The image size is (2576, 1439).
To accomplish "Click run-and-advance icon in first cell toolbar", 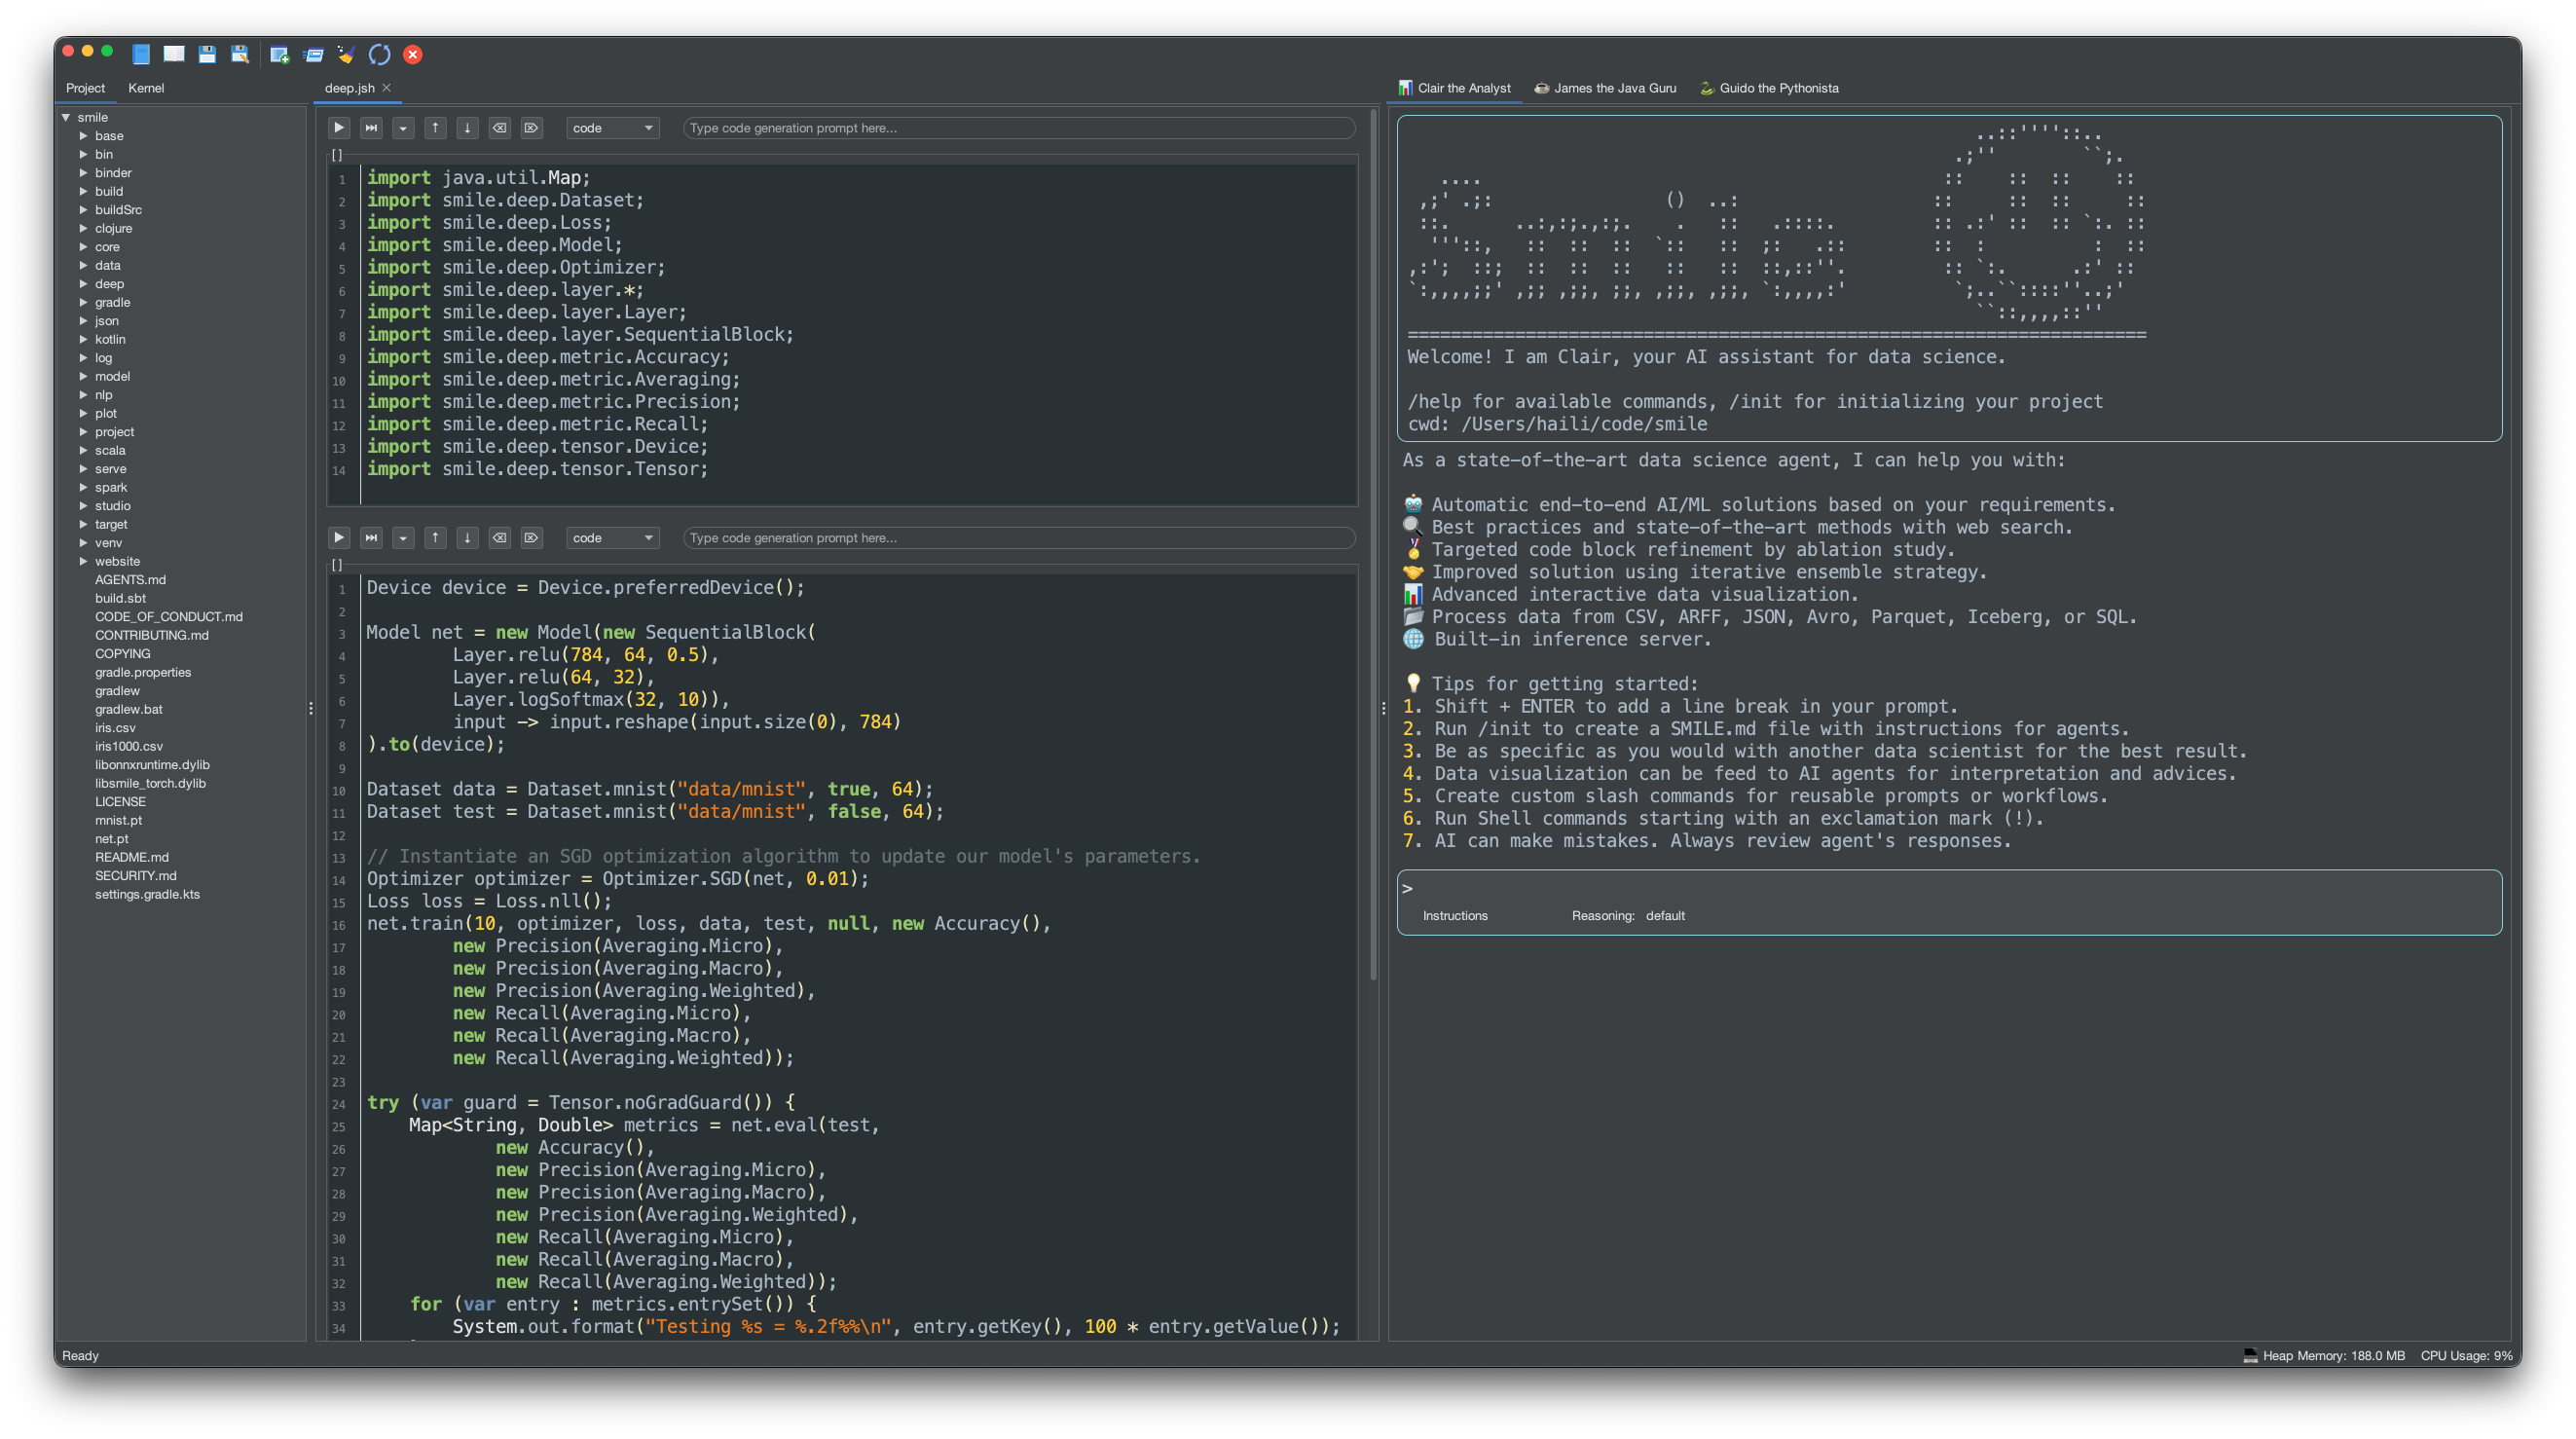I will pos(371,128).
